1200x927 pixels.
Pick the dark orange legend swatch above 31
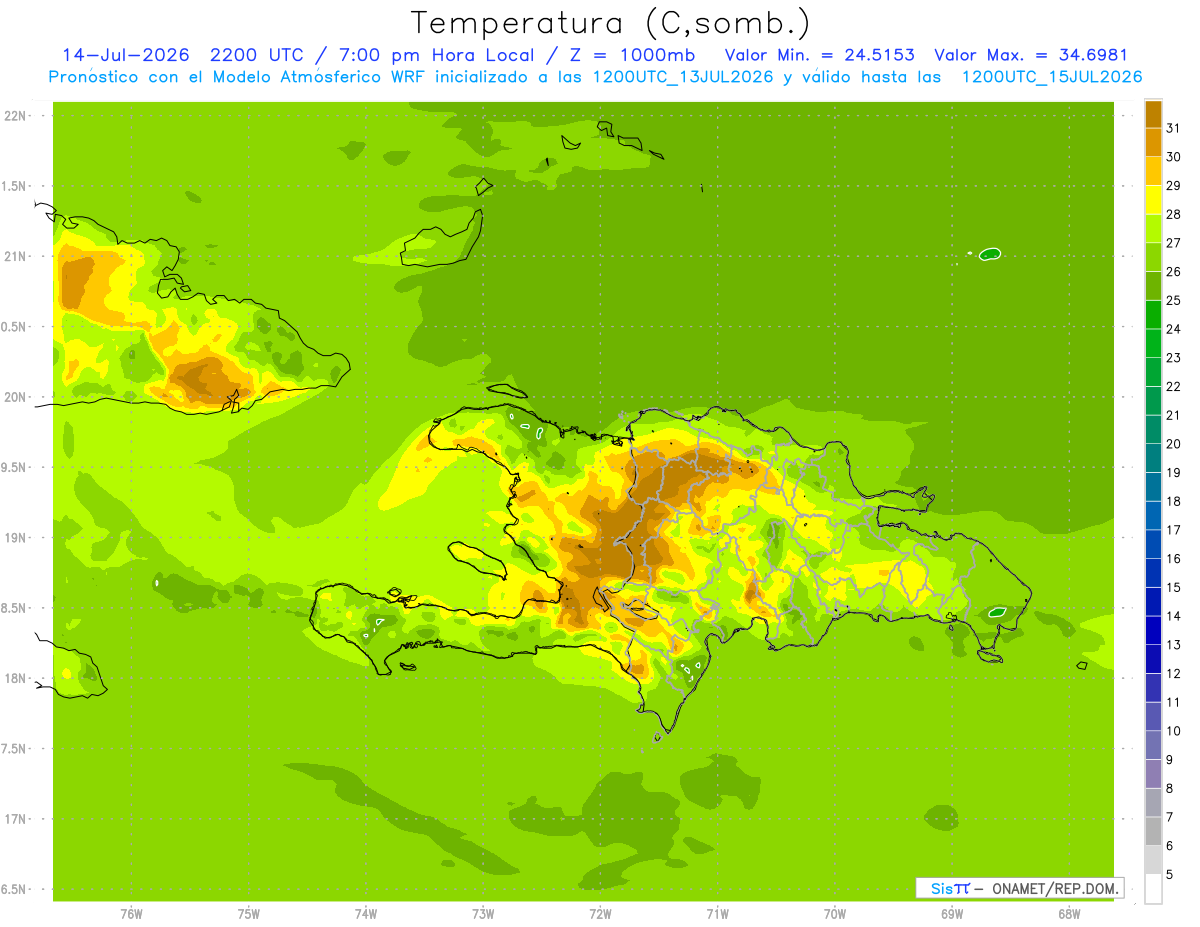[x=1153, y=114]
